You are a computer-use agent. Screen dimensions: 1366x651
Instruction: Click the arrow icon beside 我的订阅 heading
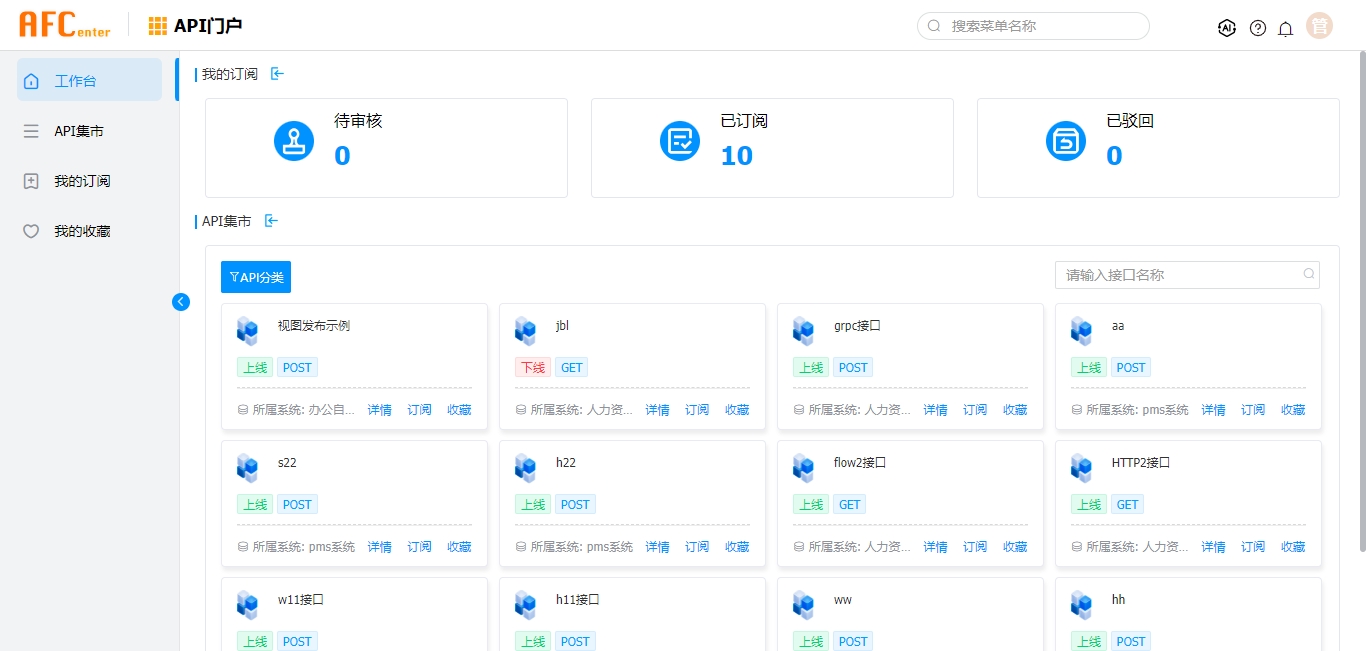[277, 73]
